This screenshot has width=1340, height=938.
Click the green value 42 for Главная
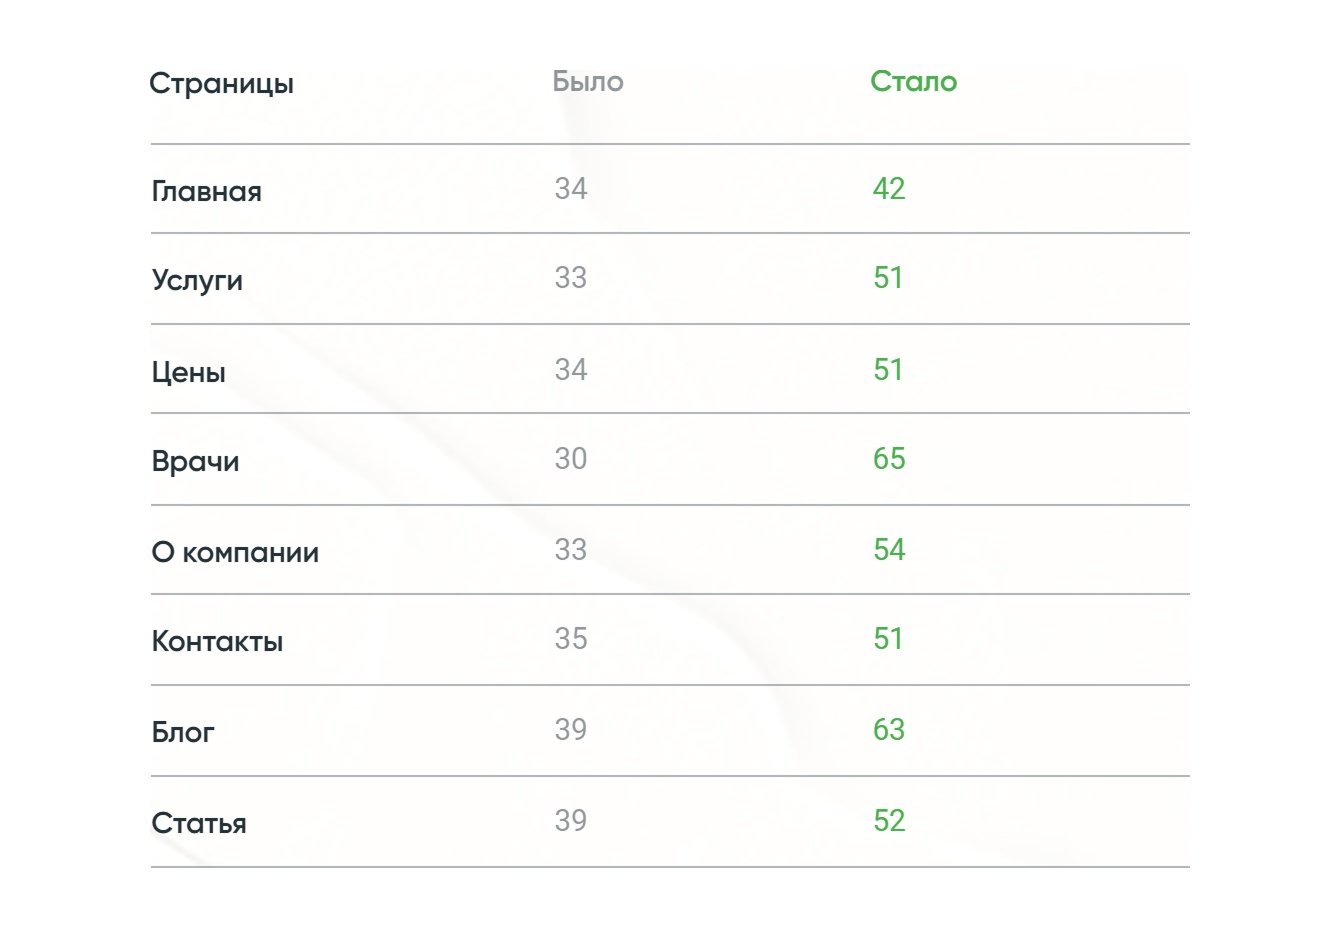coord(888,189)
